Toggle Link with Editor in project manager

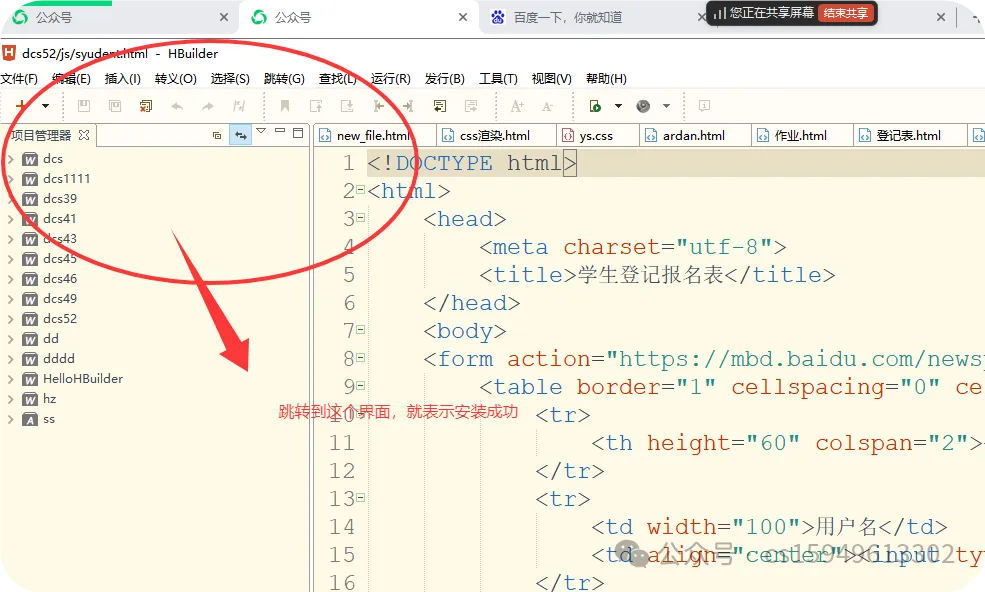241,134
